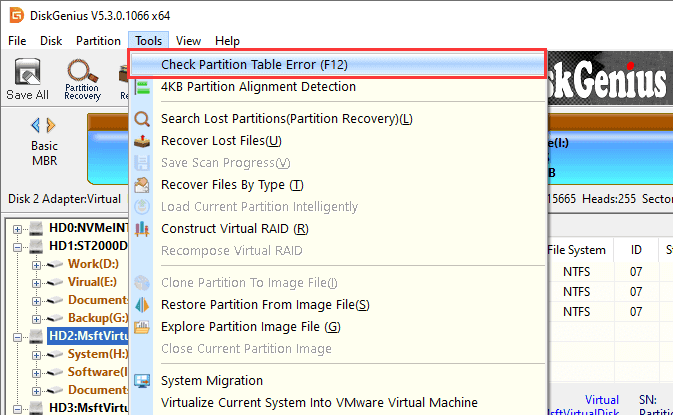Click the Restore Partition From Image icon
The height and width of the screenshot is (415, 673).
[x=141, y=305]
